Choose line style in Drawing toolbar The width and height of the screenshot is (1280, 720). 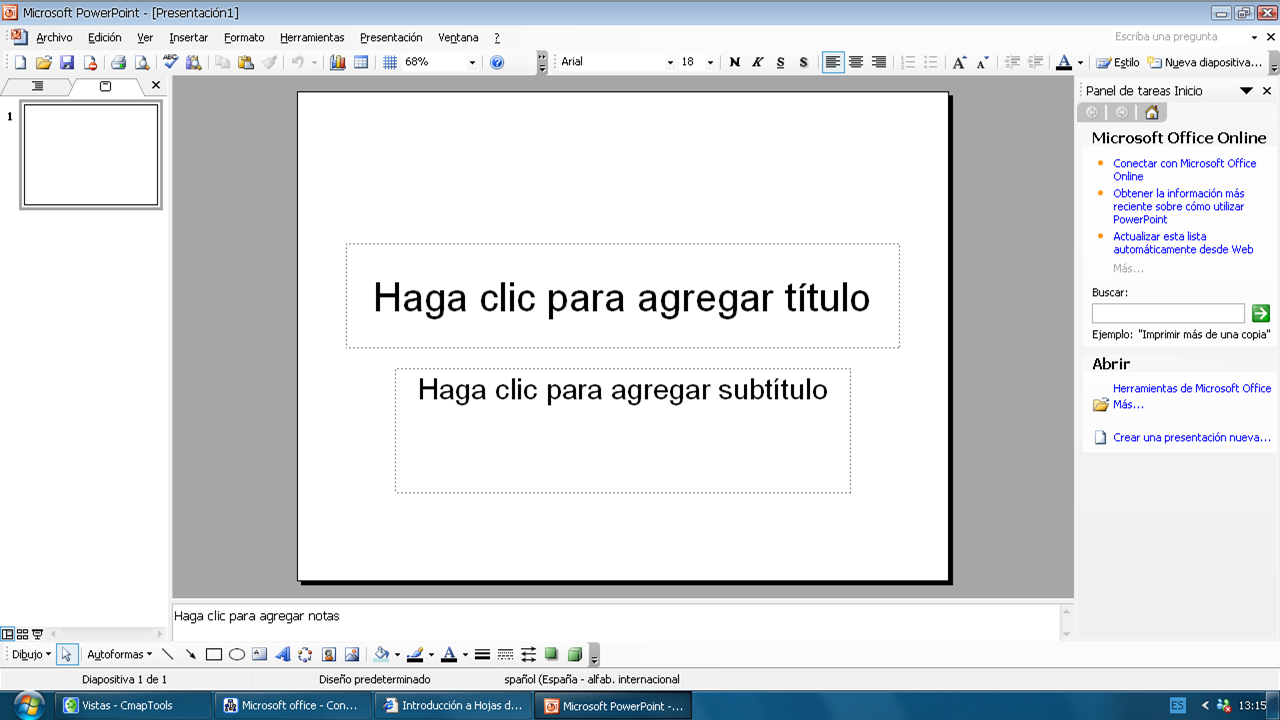(482, 655)
